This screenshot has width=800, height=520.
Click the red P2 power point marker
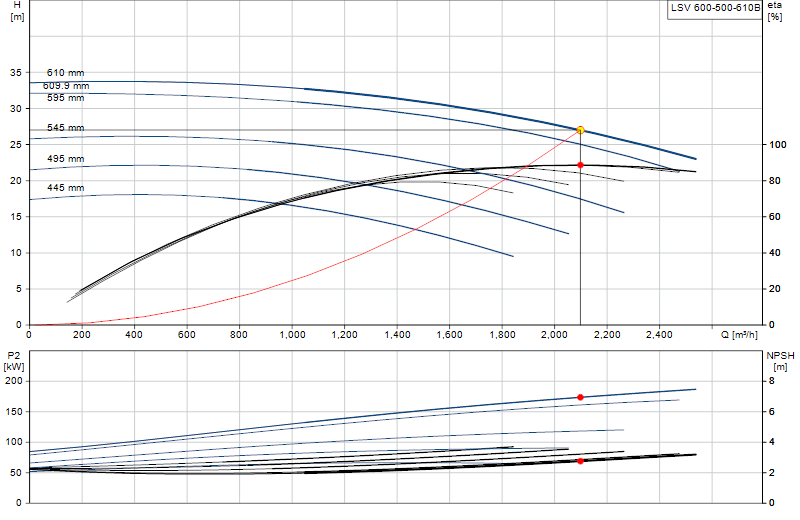point(580,397)
